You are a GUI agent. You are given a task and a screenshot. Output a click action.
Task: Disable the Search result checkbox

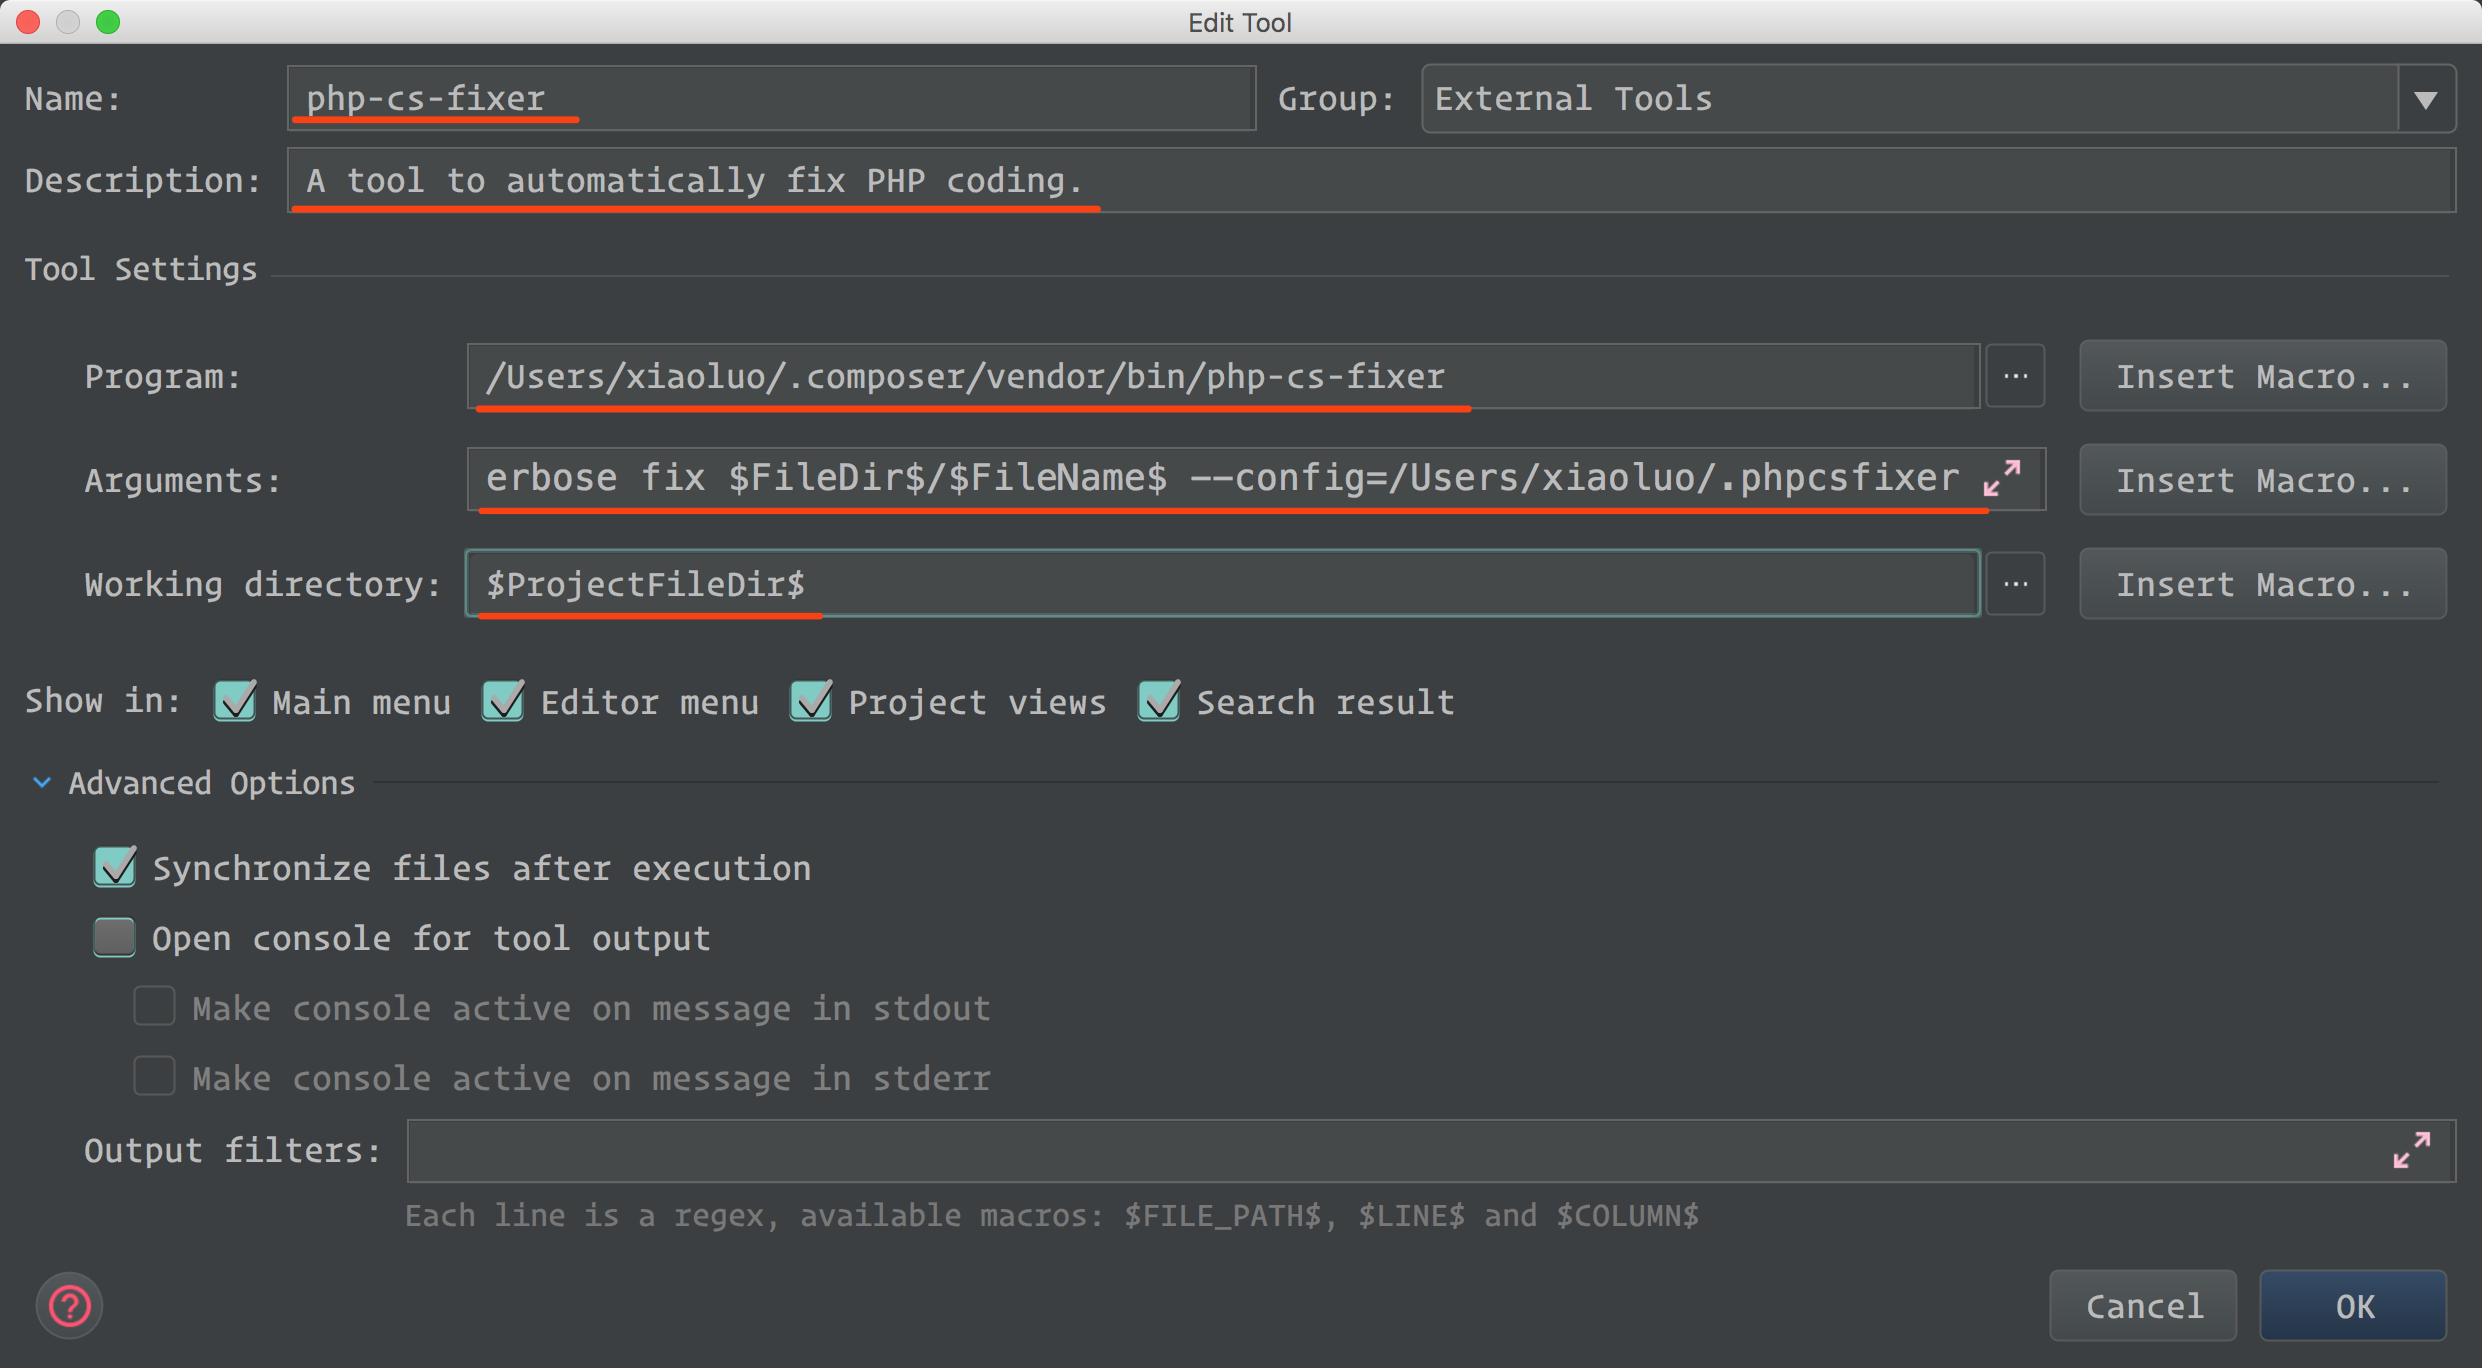(1159, 701)
